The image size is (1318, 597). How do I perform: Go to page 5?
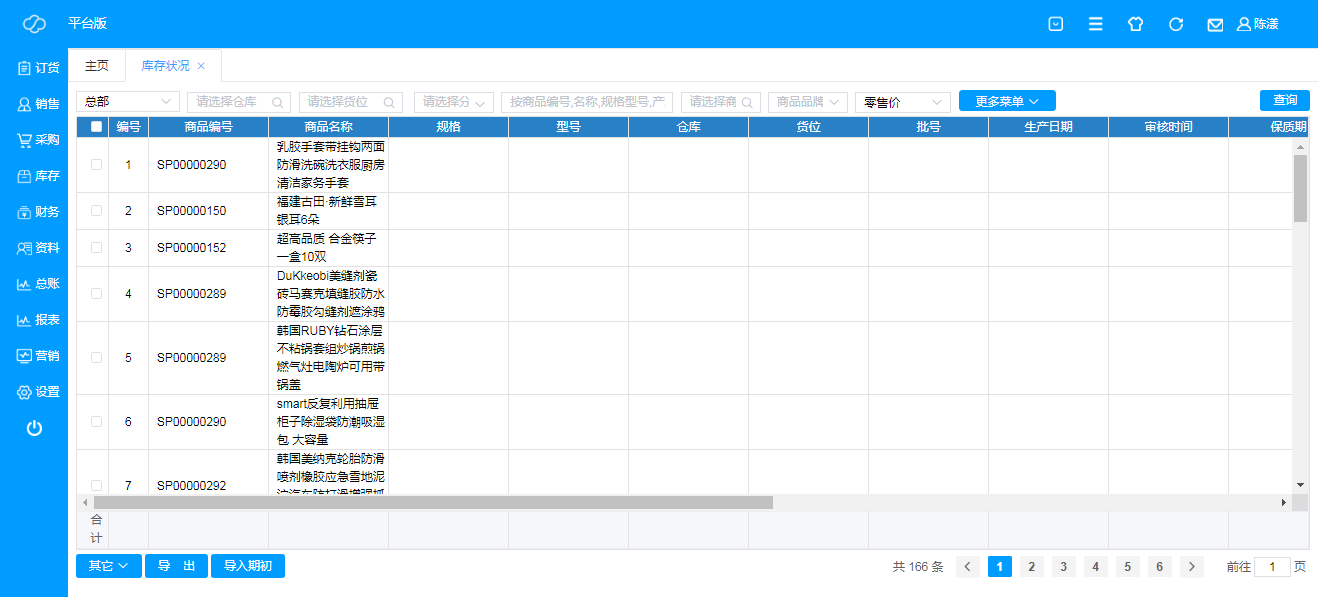pyautogui.click(x=1128, y=567)
